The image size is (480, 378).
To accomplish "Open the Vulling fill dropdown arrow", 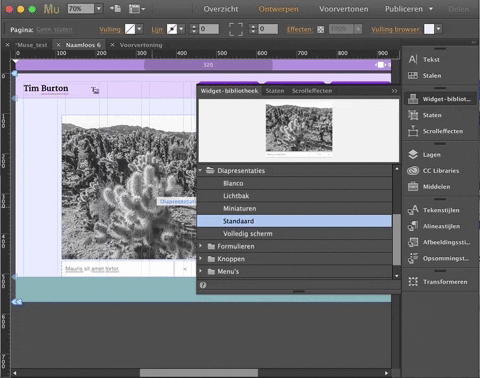I will [x=140, y=29].
